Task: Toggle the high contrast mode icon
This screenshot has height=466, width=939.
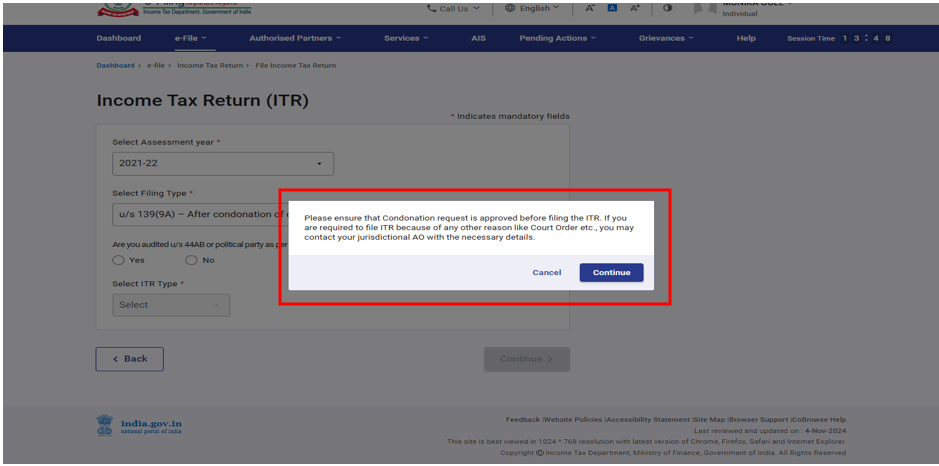Action: (x=667, y=8)
